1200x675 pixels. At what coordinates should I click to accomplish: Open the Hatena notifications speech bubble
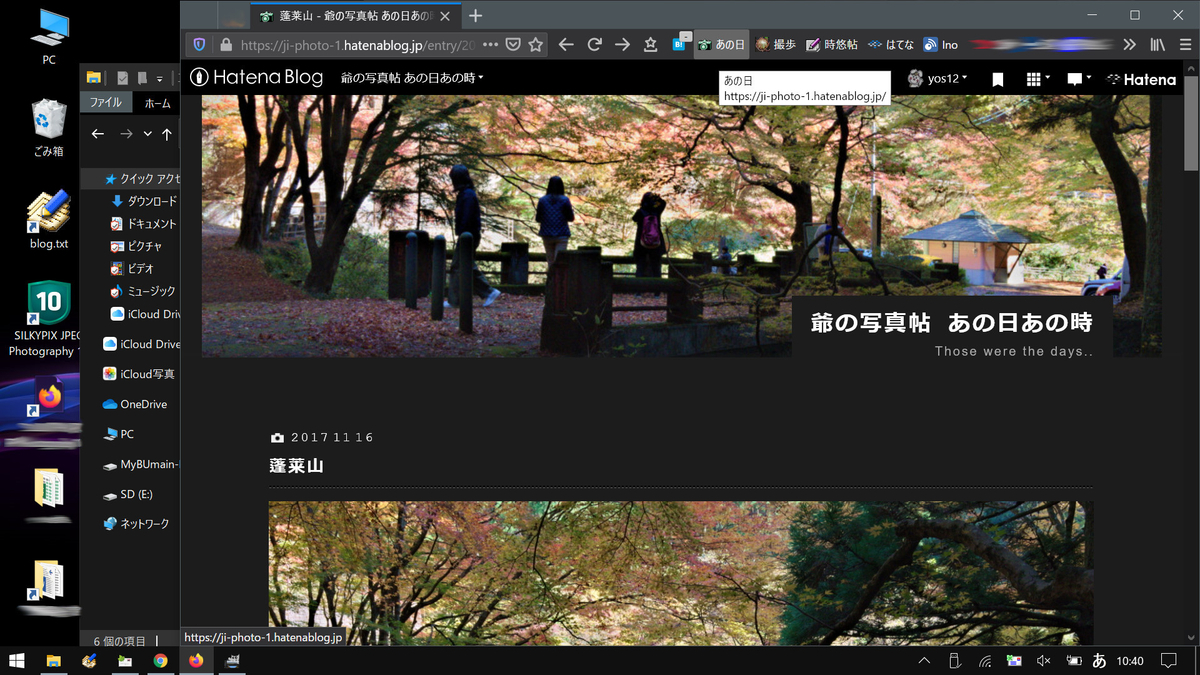[x=1078, y=79]
